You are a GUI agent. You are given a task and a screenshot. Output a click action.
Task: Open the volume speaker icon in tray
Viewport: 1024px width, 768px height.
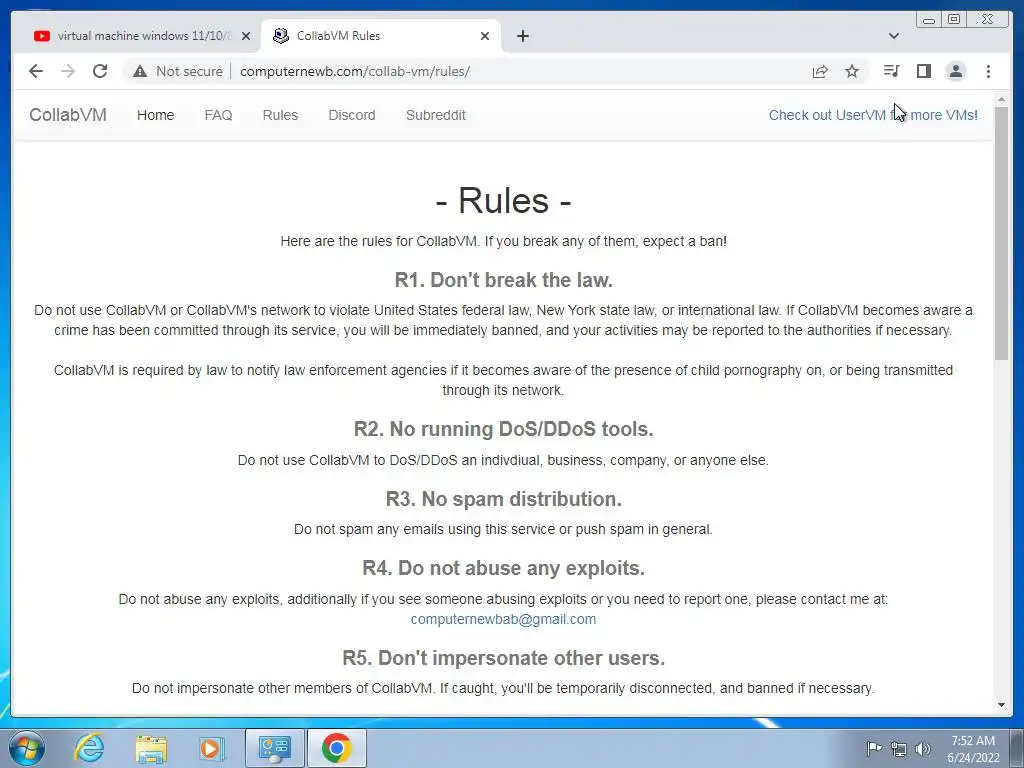click(x=923, y=748)
